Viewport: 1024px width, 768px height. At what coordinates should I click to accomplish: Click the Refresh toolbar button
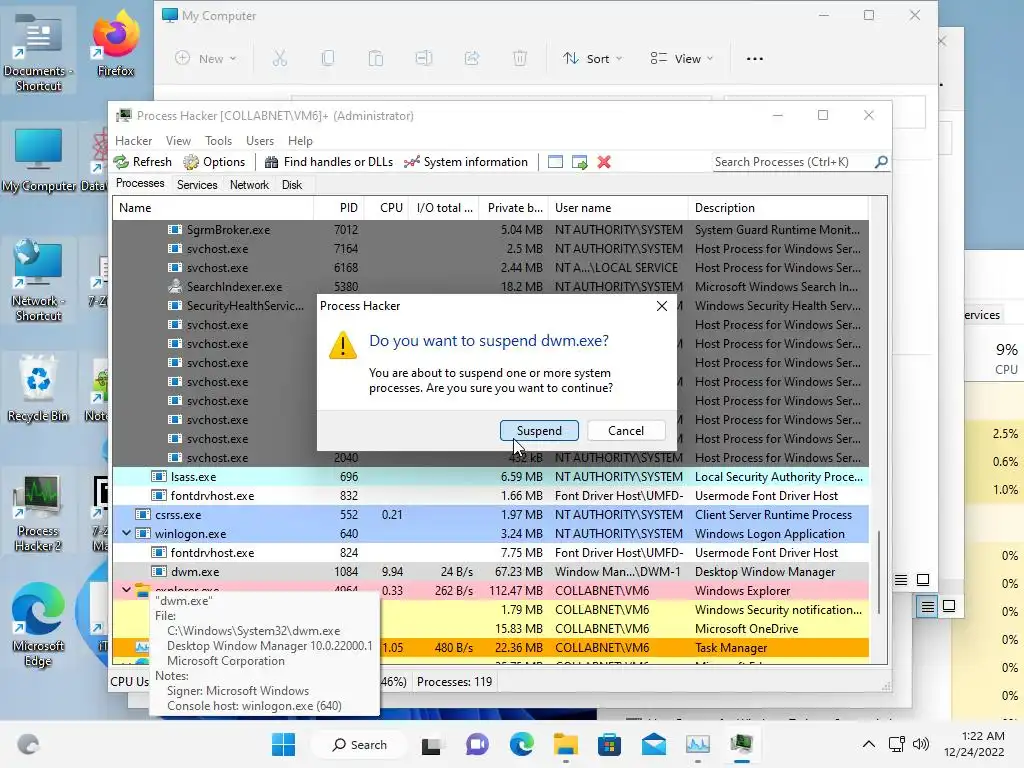143,162
